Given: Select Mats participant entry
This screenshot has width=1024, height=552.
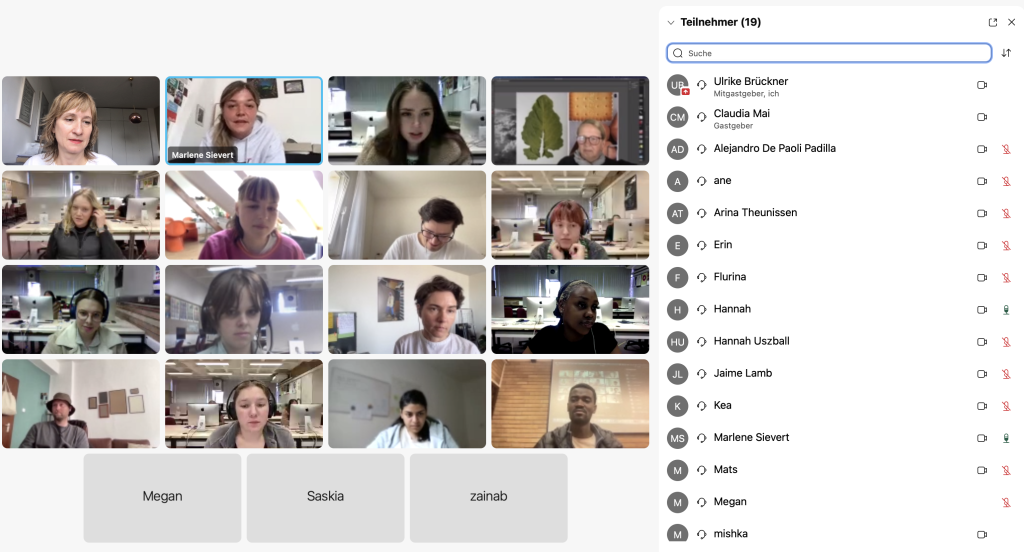Looking at the screenshot, I should tap(841, 470).
